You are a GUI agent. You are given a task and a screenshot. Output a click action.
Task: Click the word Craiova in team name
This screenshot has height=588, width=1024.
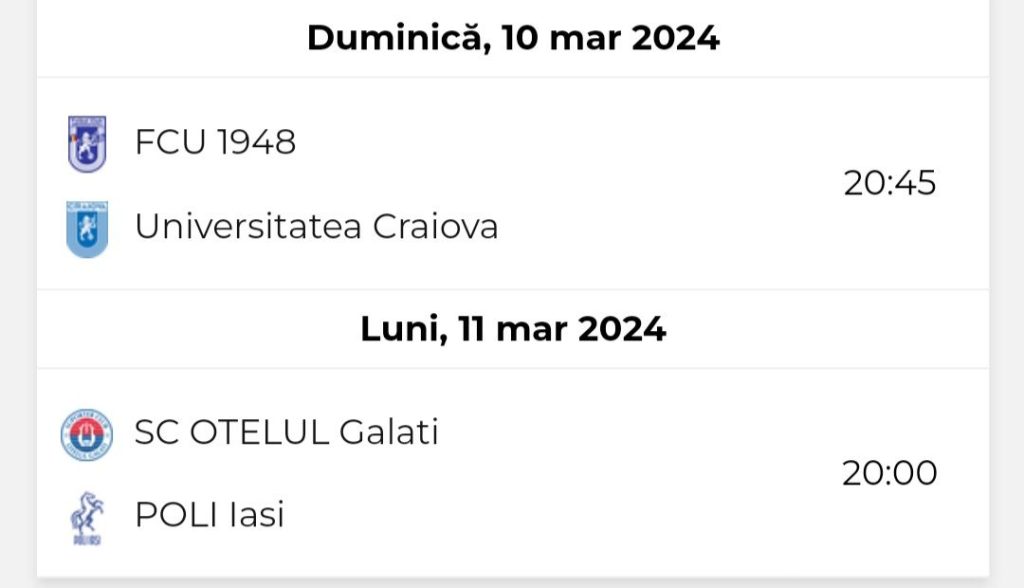tap(436, 227)
